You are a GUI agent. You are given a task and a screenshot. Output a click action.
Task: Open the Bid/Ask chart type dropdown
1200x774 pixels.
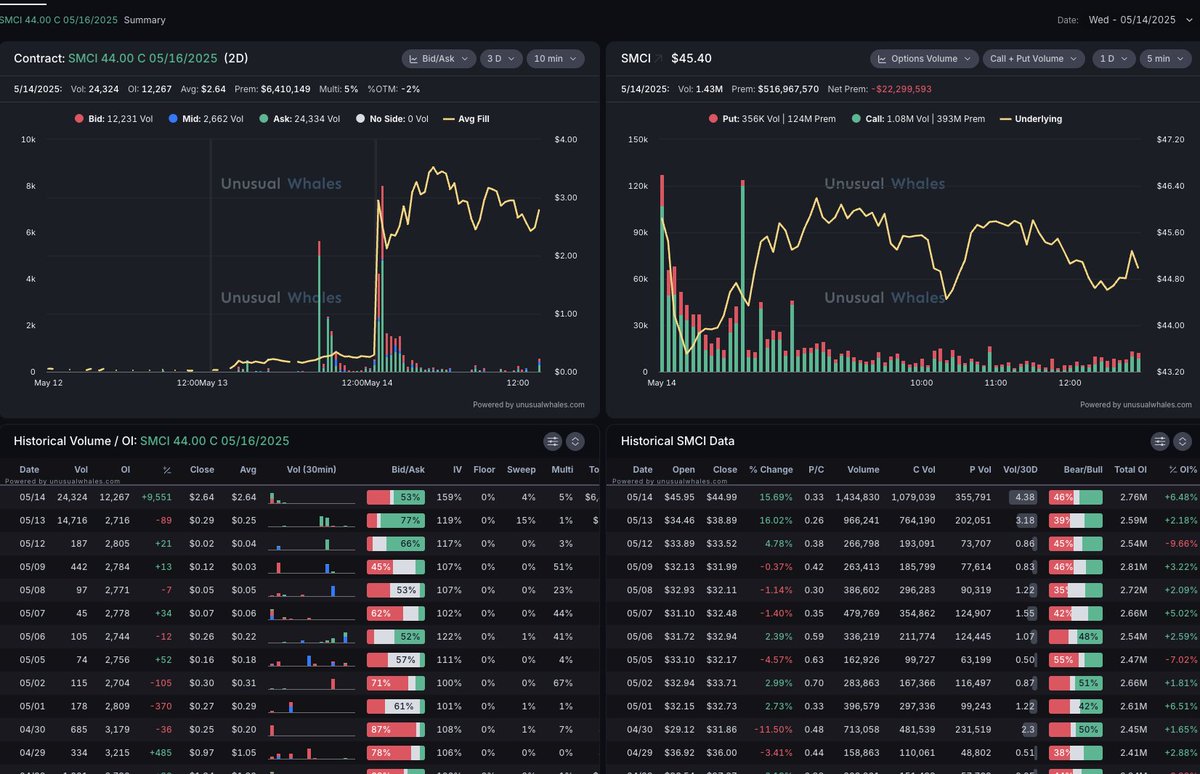[438, 58]
